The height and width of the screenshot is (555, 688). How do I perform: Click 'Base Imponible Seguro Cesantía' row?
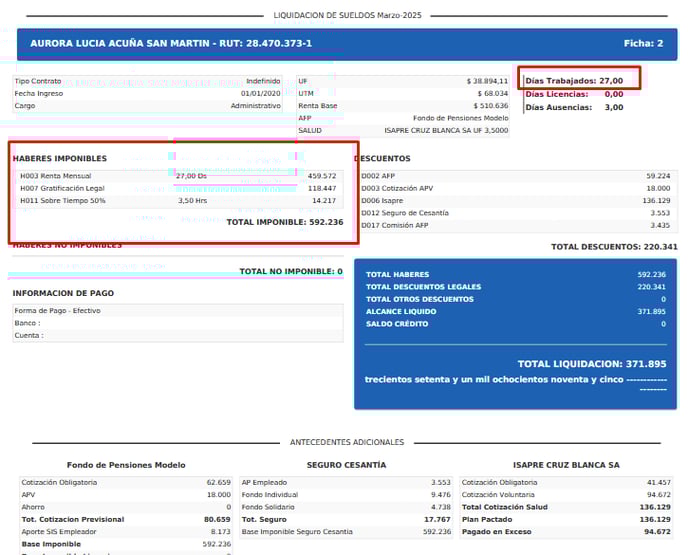tap(346, 531)
